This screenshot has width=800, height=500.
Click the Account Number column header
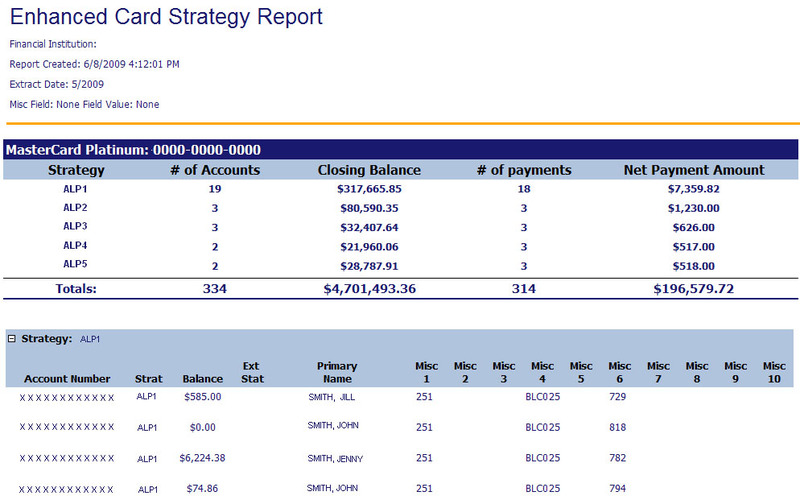coord(67,379)
